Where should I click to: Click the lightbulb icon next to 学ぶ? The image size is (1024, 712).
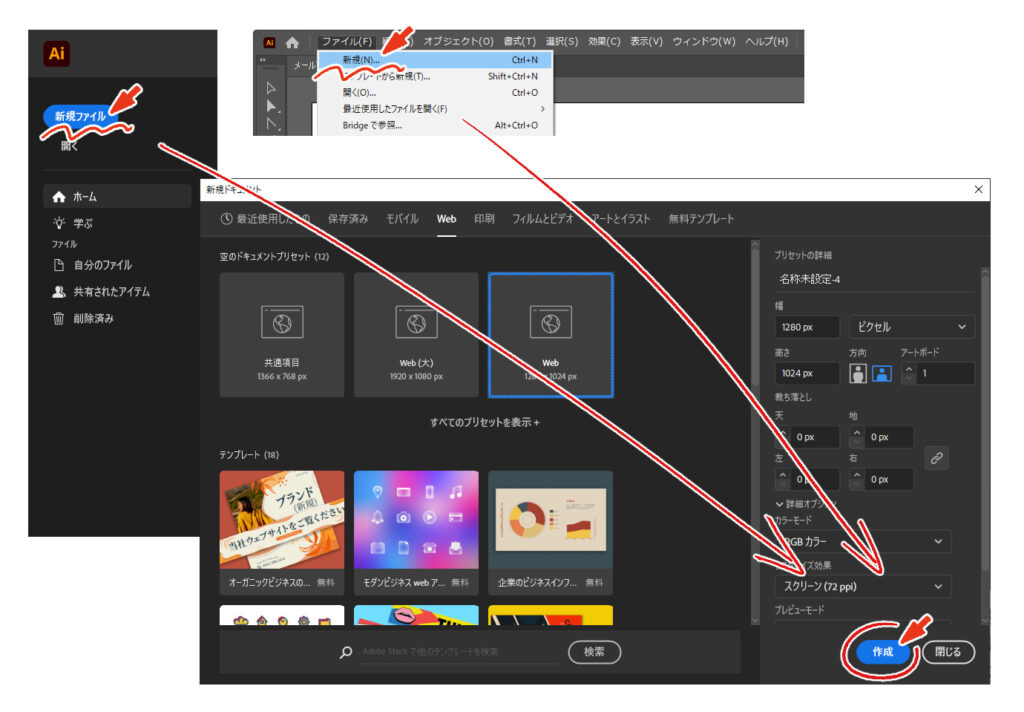coord(59,223)
